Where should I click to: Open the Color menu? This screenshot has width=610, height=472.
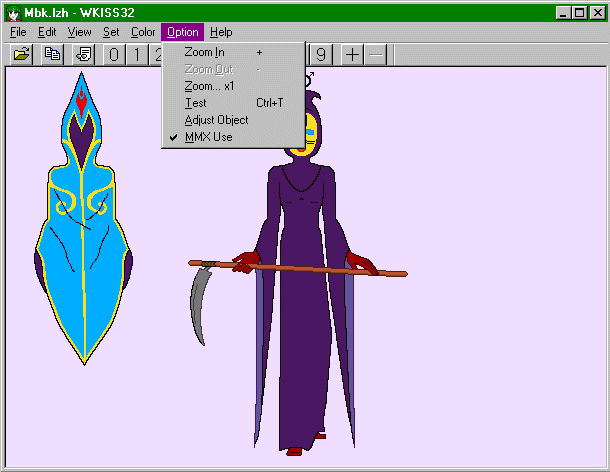pos(143,32)
